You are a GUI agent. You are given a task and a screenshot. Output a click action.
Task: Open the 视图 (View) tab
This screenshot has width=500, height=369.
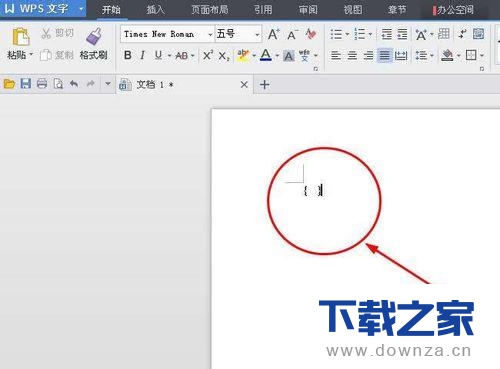tap(353, 9)
